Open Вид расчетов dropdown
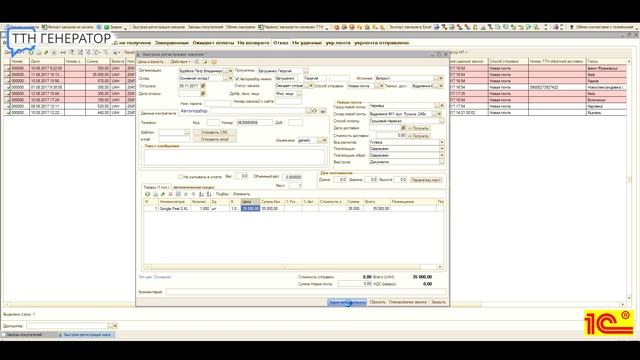The width and height of the screenshot is (640, 360). [442, 142]
